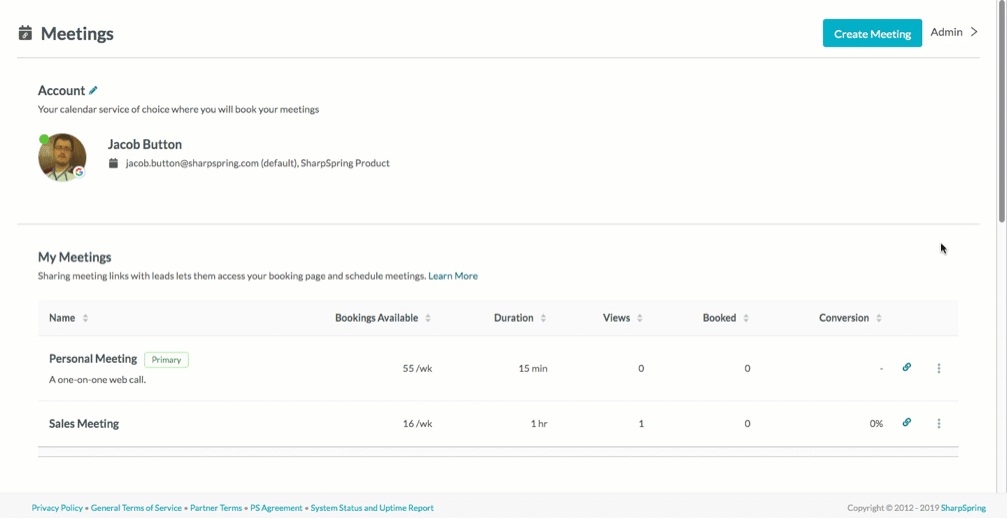Click the Account edit pencil icon

pos(93,91)
